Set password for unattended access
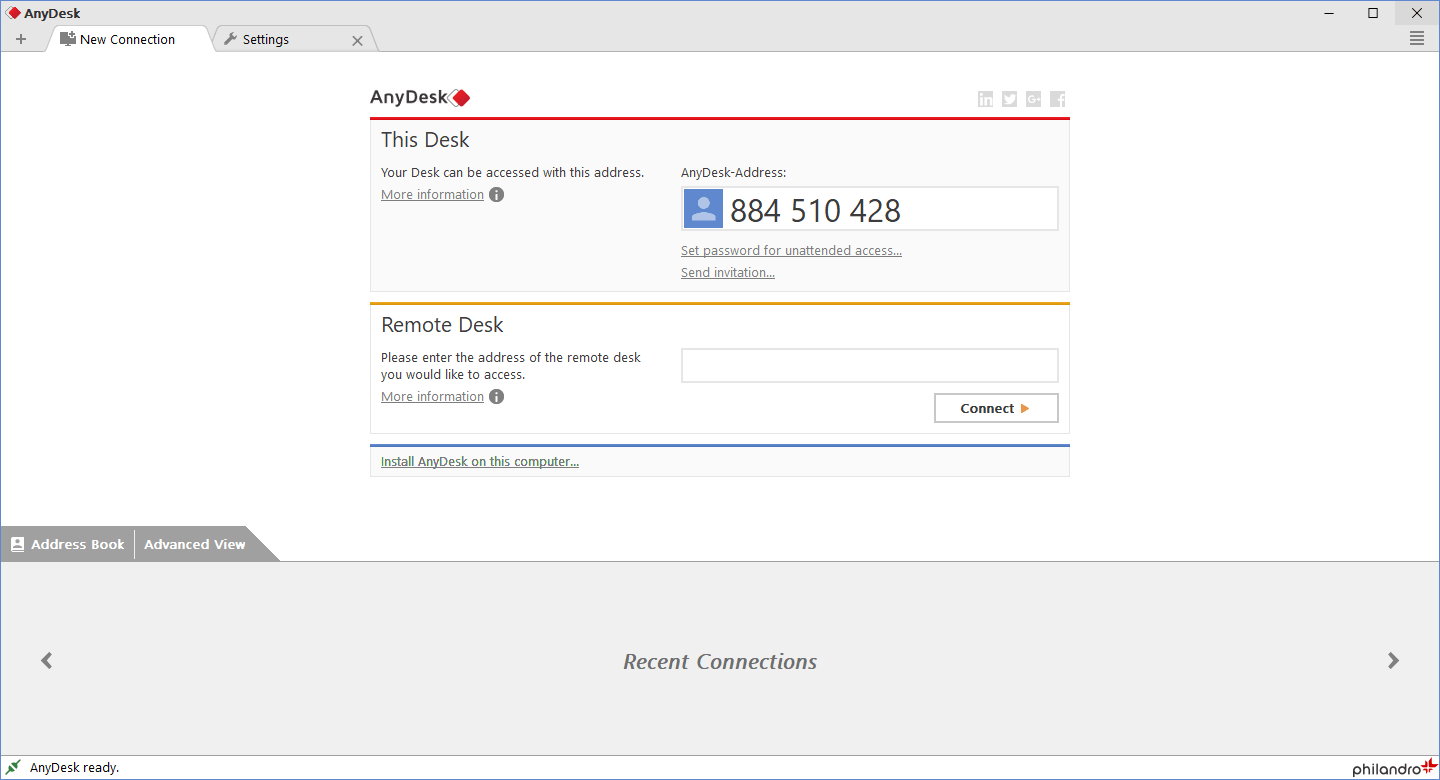The width and height of the screenshot is (1440, 780). pyautogui.click(x=791, y=250)
